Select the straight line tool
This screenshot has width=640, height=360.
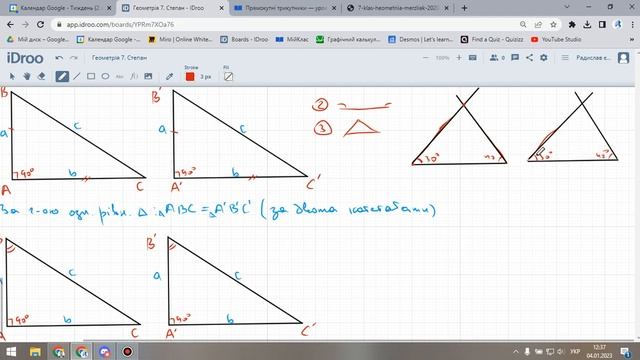(77, 76)
